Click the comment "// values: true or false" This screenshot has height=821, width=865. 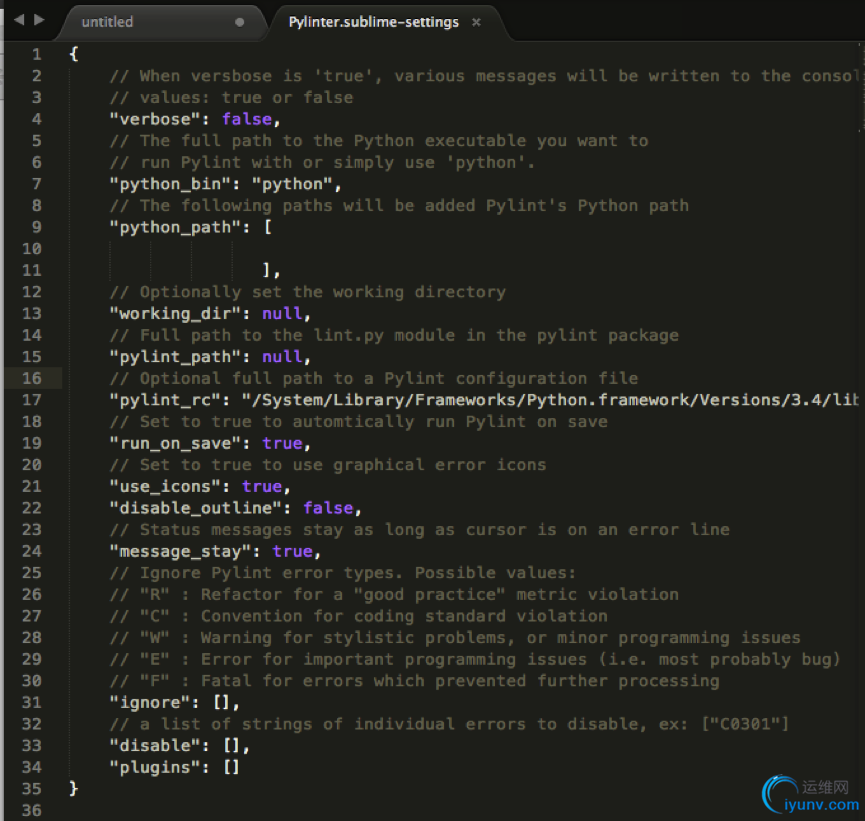231,98
